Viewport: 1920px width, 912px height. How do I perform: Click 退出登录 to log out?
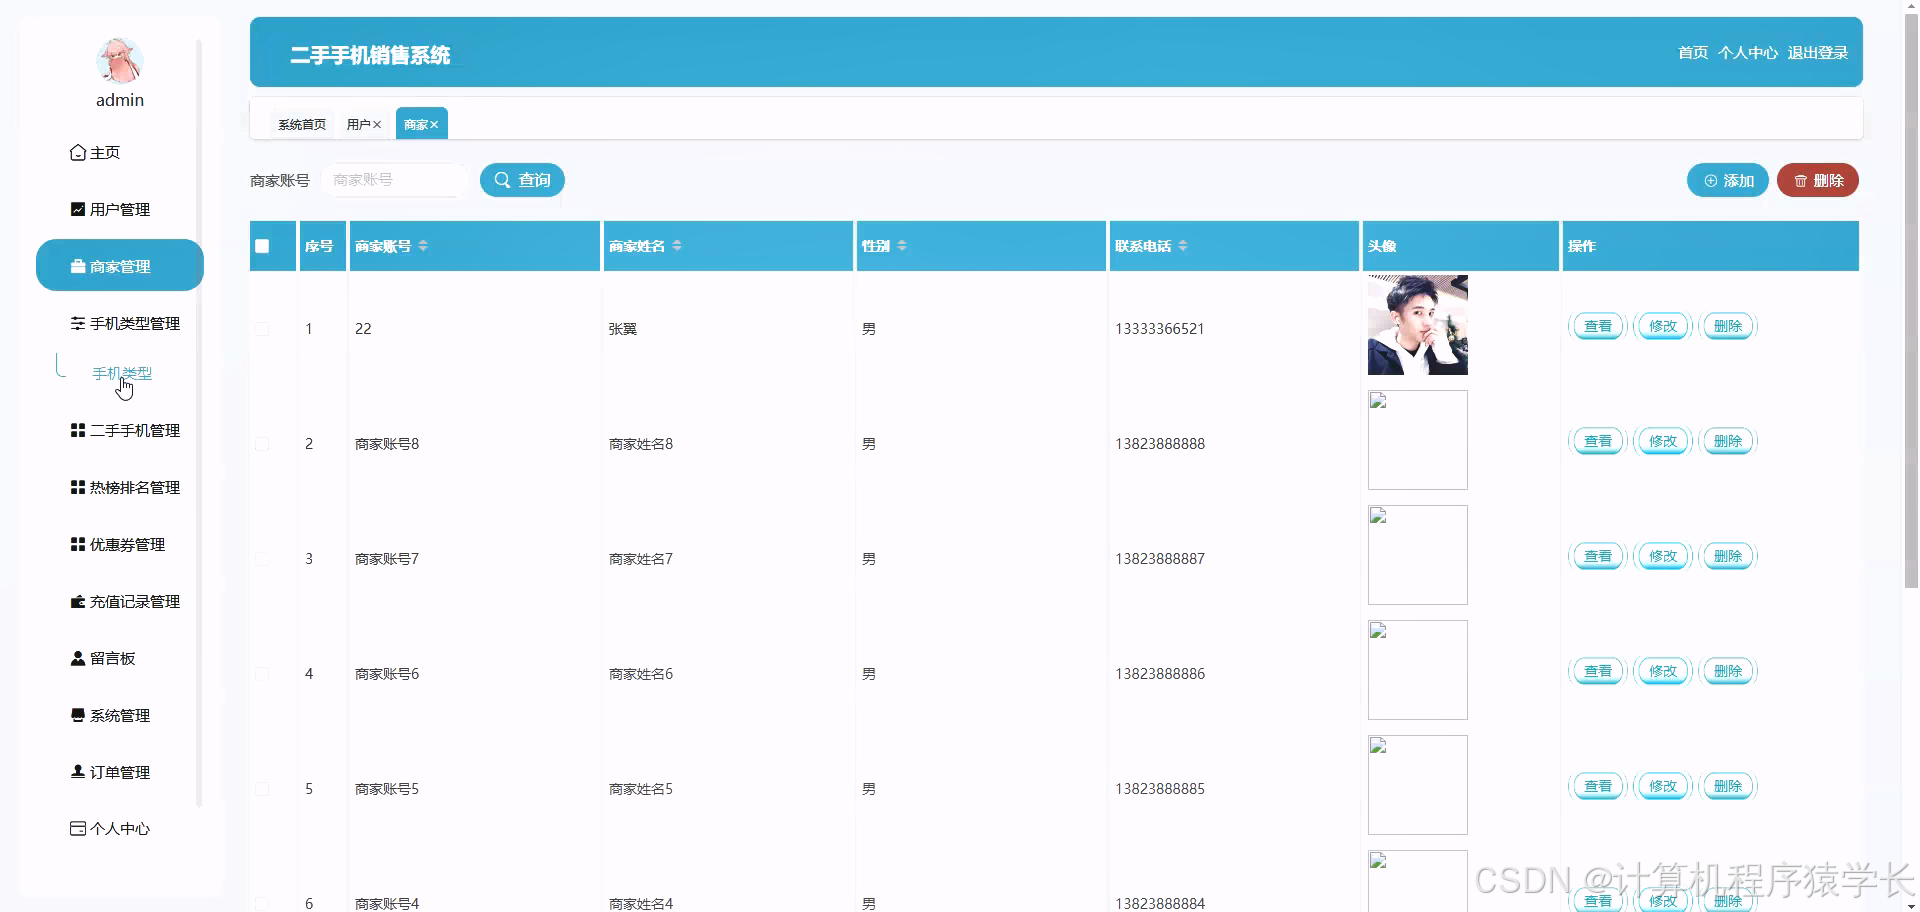coord(1818,53)
